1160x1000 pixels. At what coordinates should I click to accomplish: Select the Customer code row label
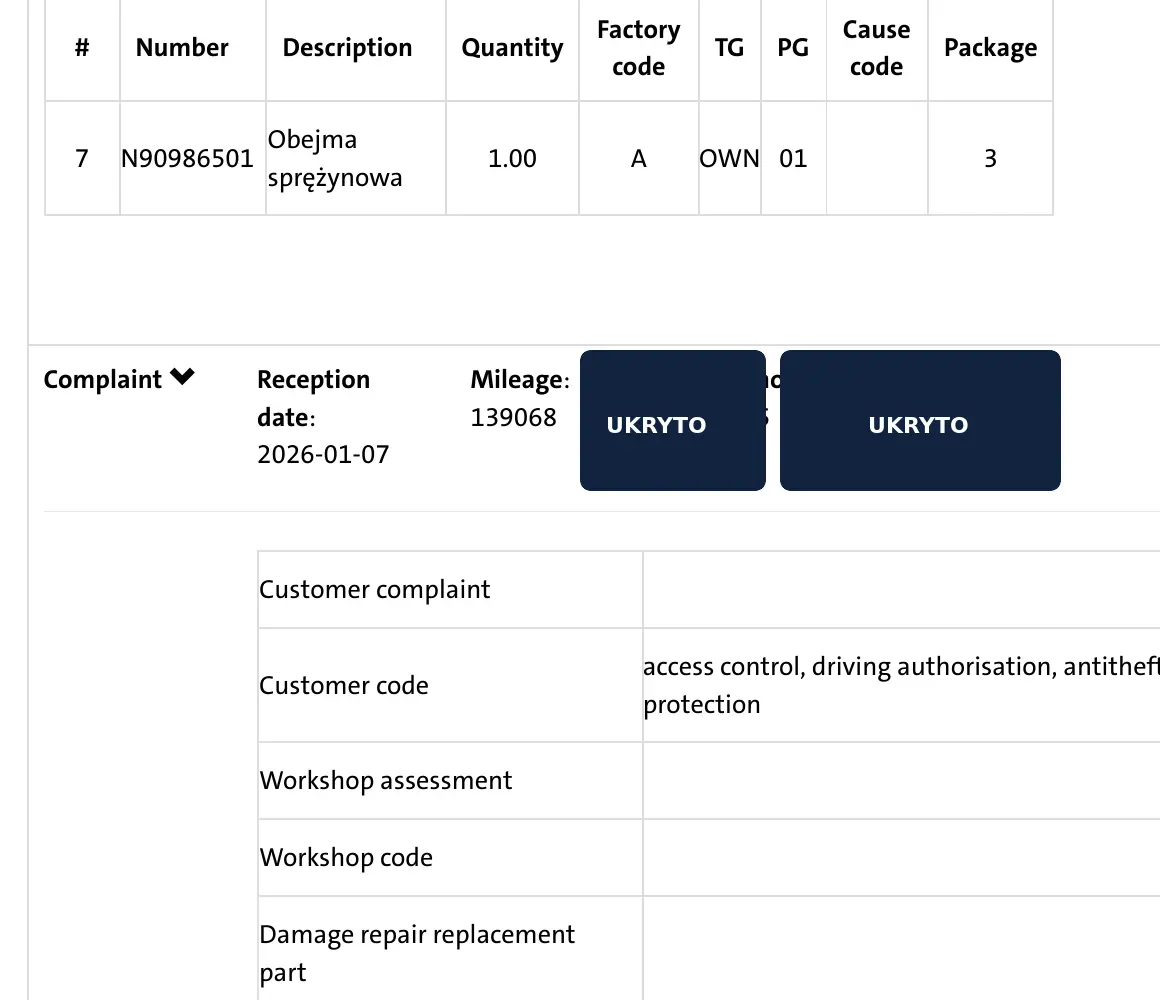(x=344, y=686)
